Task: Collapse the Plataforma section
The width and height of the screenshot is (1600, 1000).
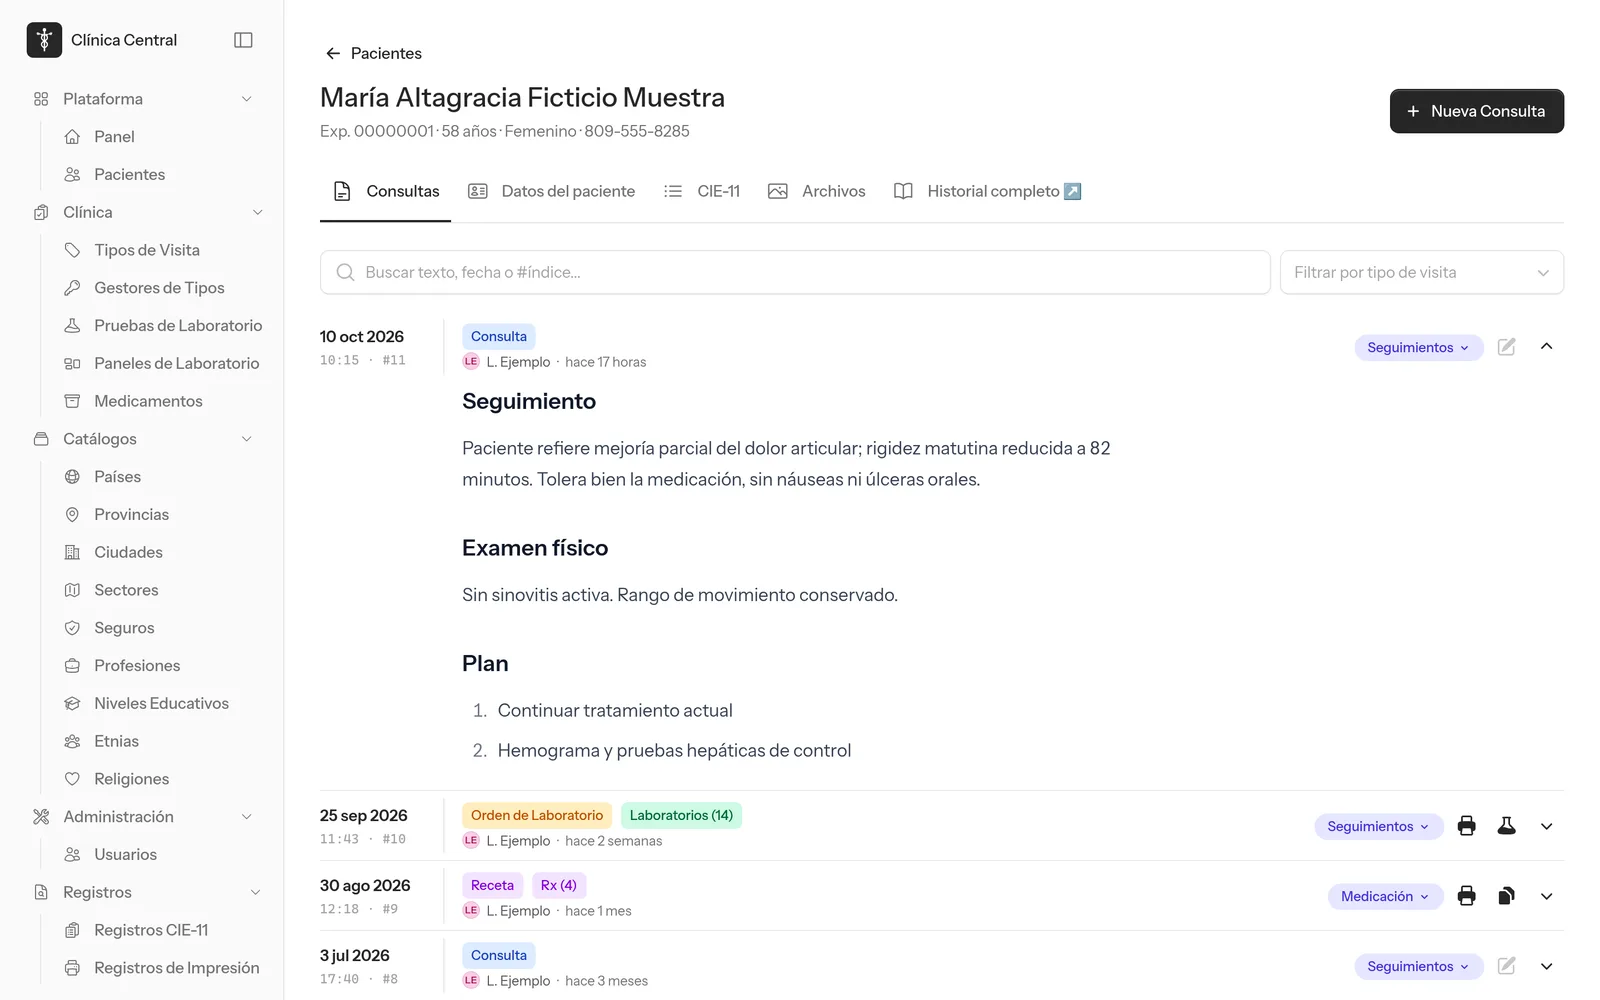Action: click(x=246, y=99)
